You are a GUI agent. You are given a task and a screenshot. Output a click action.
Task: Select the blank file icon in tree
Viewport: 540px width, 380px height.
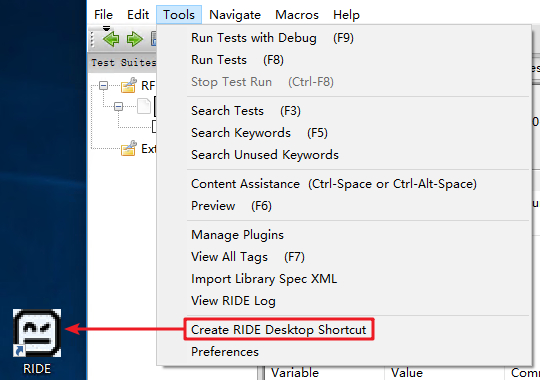[x=144, y=106]
